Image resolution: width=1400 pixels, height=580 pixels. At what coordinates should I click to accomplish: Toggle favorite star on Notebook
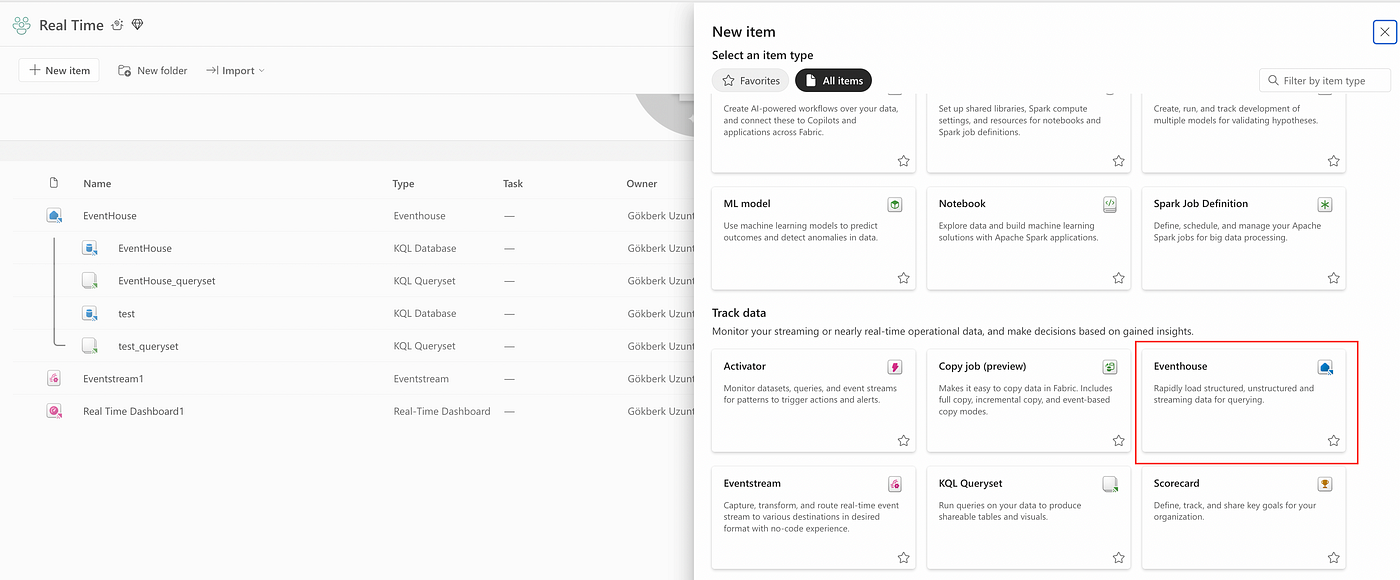pyautogui.click(x=1118, y=278)
